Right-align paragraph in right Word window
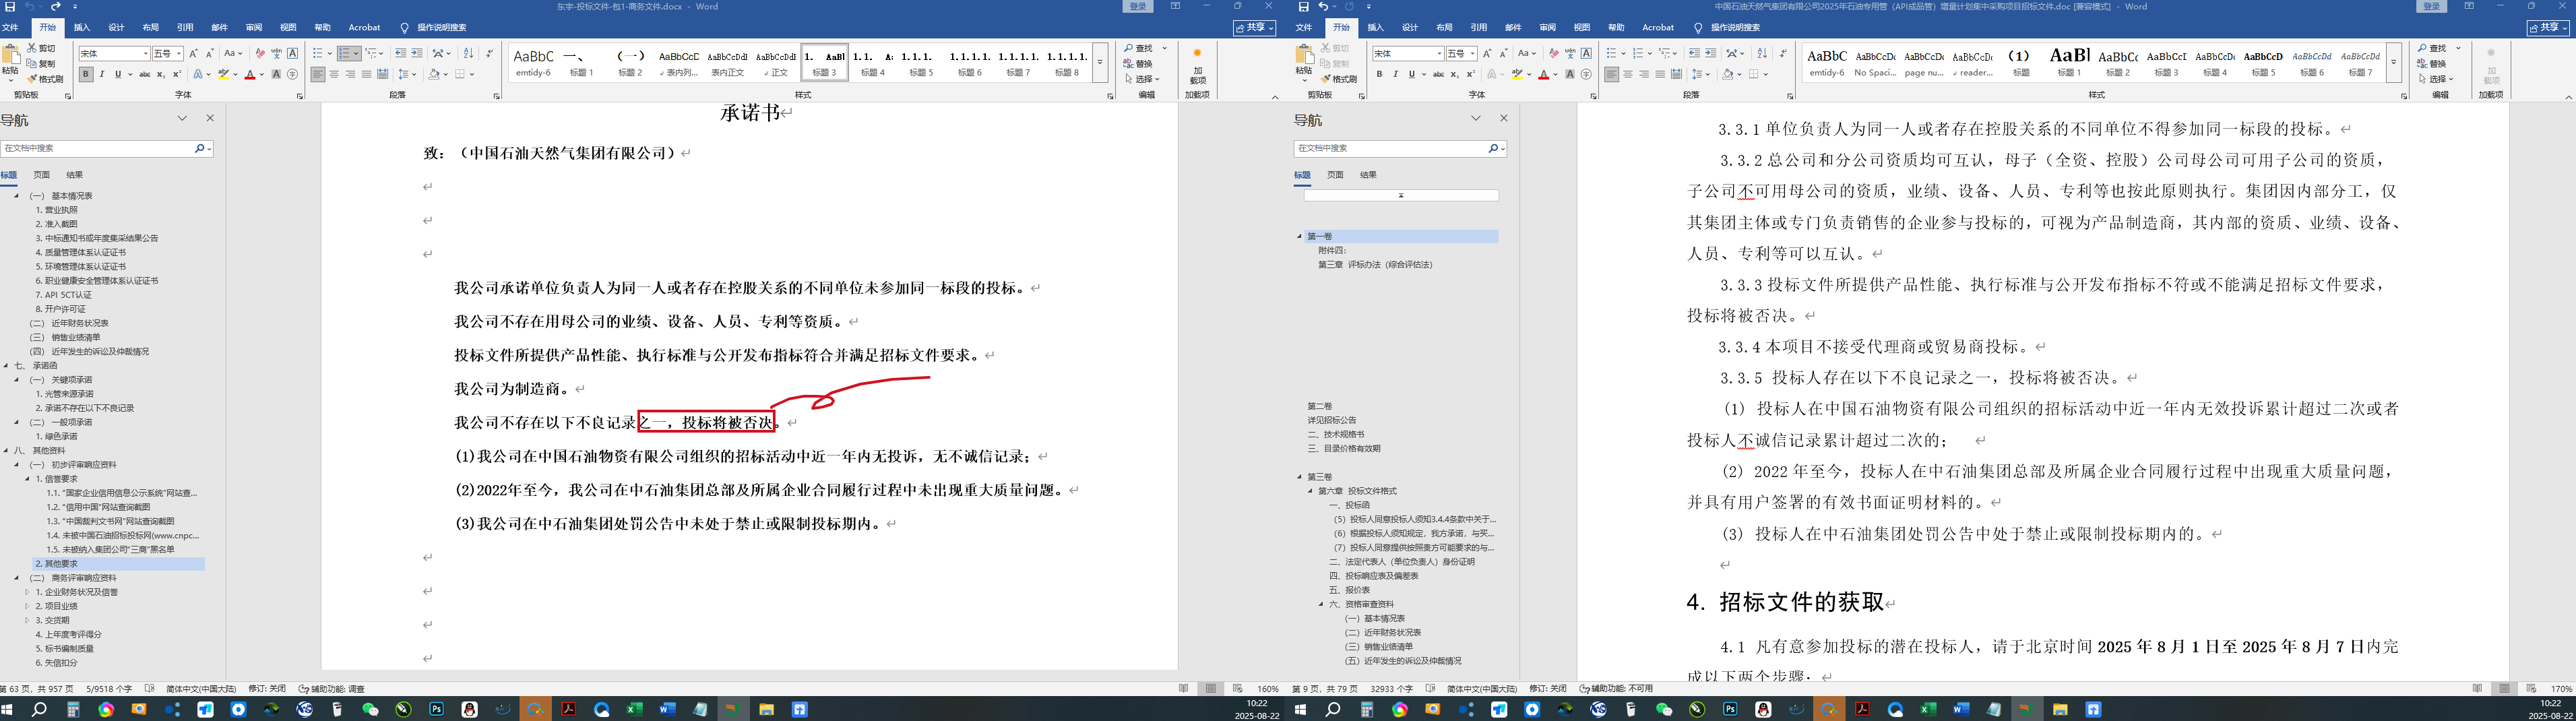Screen dimensions: 2576x721 pyautogui.click(x=1644, y=74)
